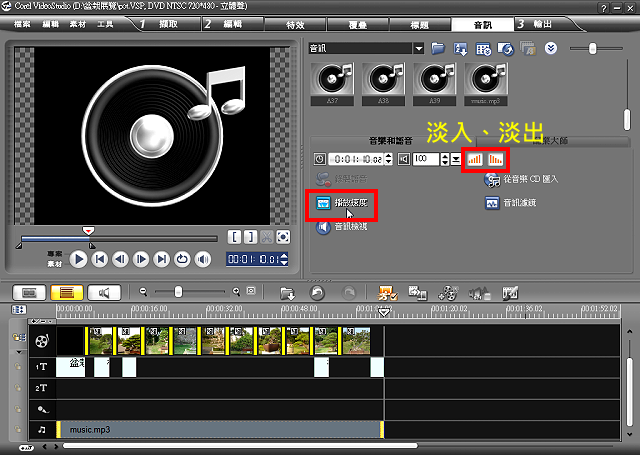Viewport: 640px width, 455px height.
Task: Click the undo icon
Action: coord(317,293)
